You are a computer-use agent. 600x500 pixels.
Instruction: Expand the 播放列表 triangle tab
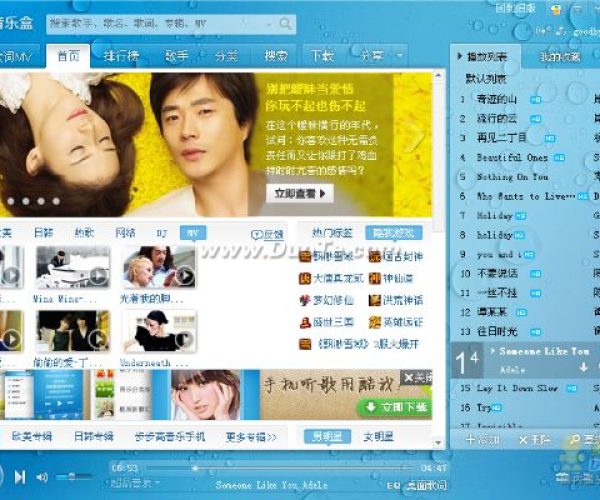click(460, 57)
